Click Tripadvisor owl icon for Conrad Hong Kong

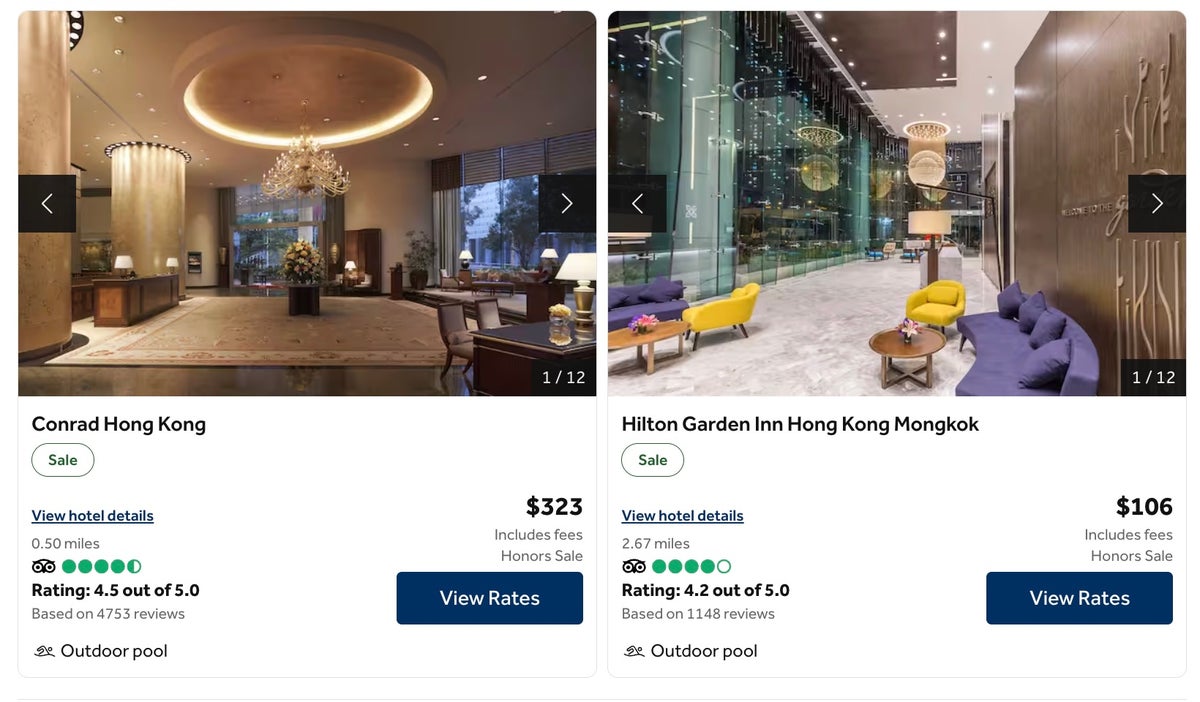click(44, 567)
